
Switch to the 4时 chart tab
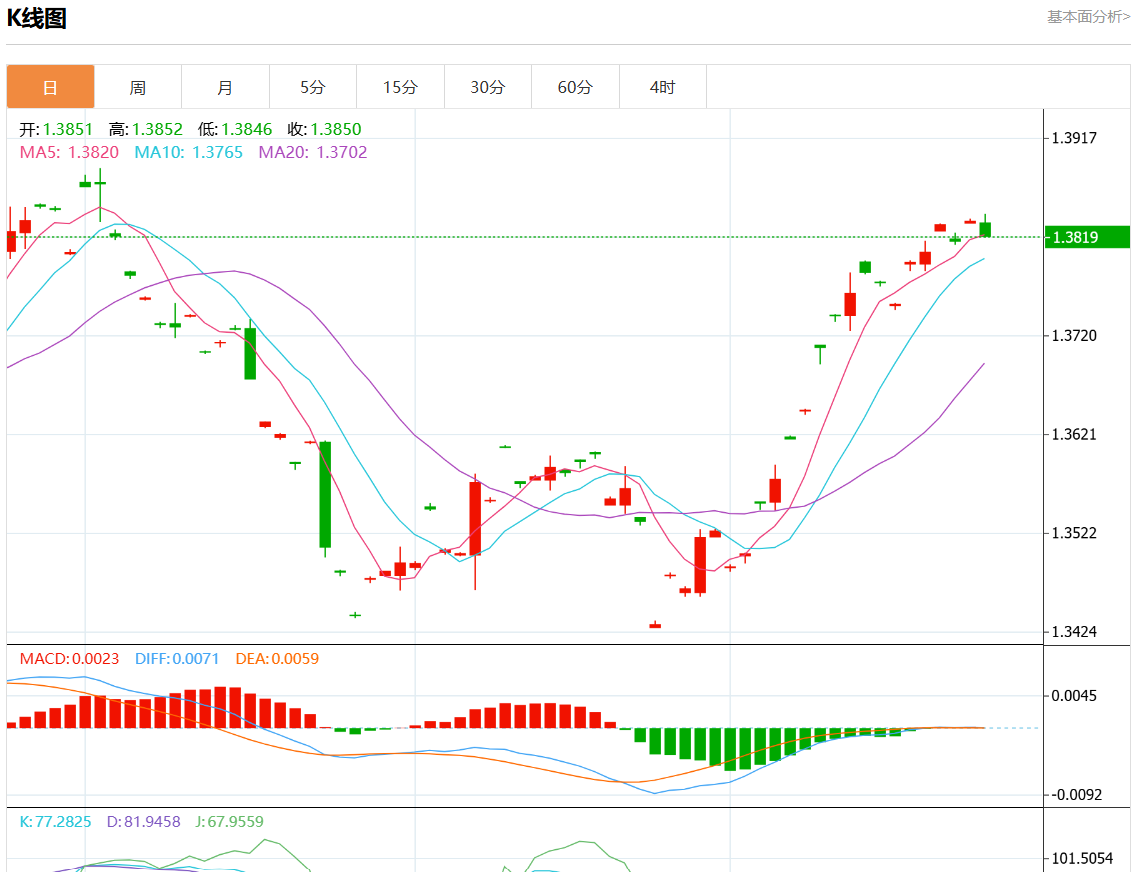(x=662, y=87)
